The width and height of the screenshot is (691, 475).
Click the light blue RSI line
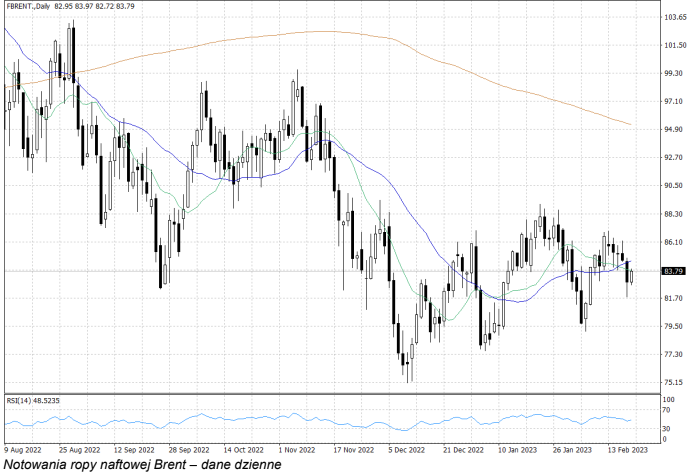(x=300, y=420)
